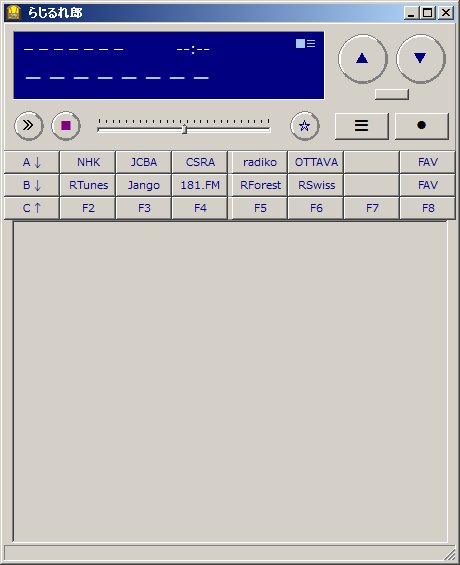460x565 pixels.
Task: Click the resize grip in status bar corner
Action: point(450,554)
